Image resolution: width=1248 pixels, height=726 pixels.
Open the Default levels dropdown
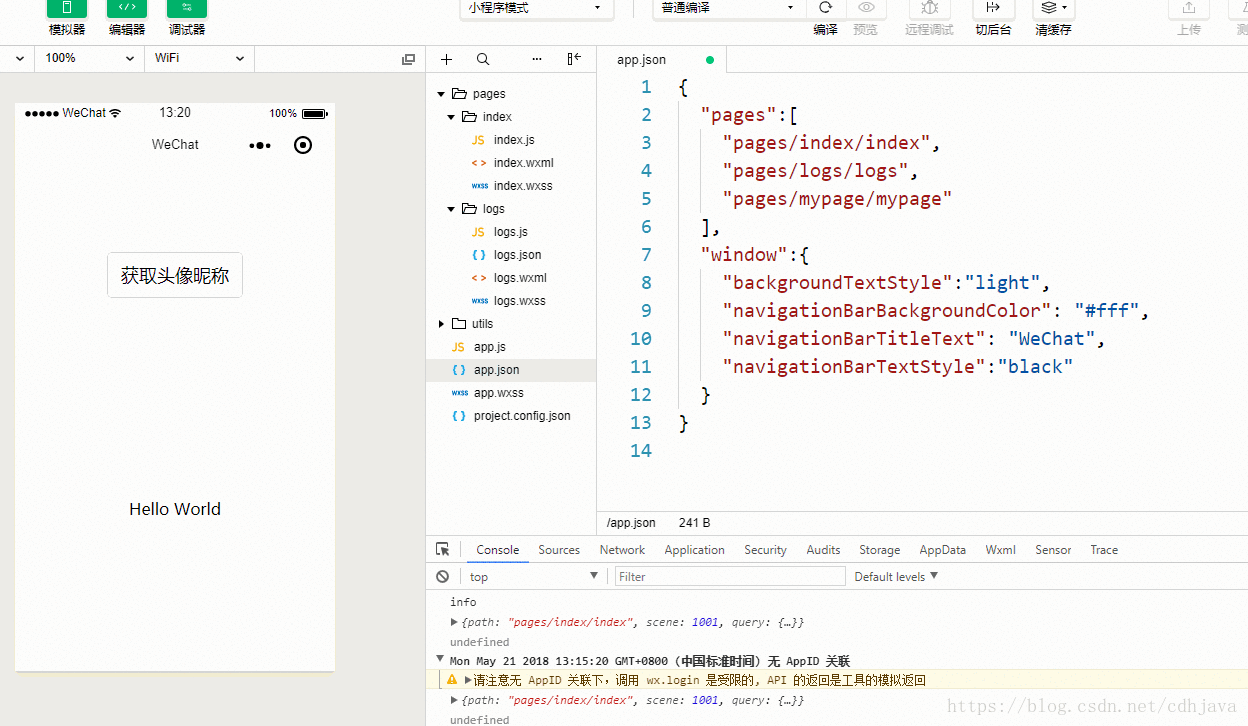(896, 577)
